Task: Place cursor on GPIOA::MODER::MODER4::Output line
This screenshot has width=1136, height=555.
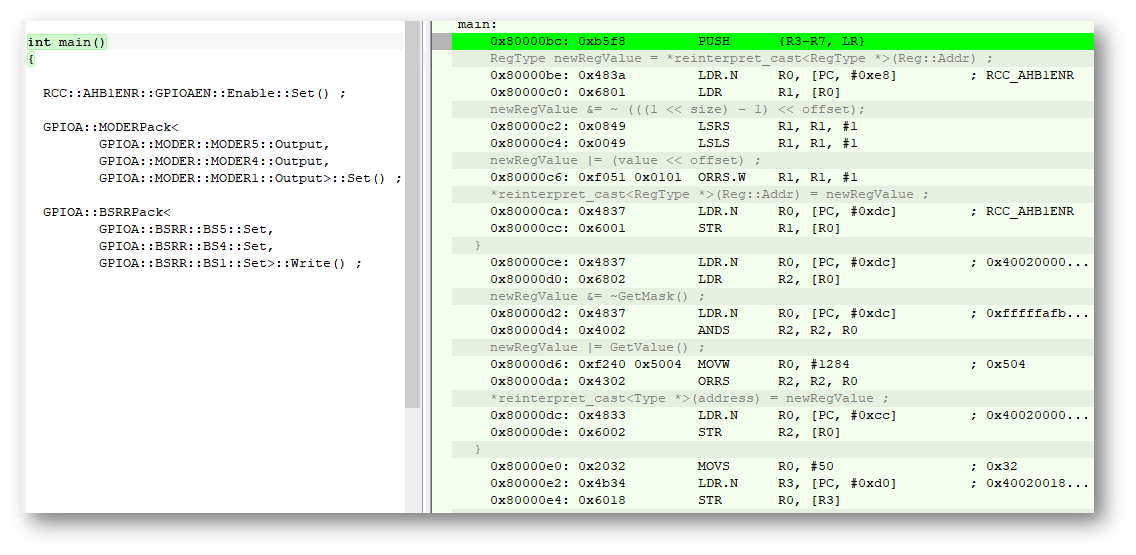Action: [x=213, y=161]
